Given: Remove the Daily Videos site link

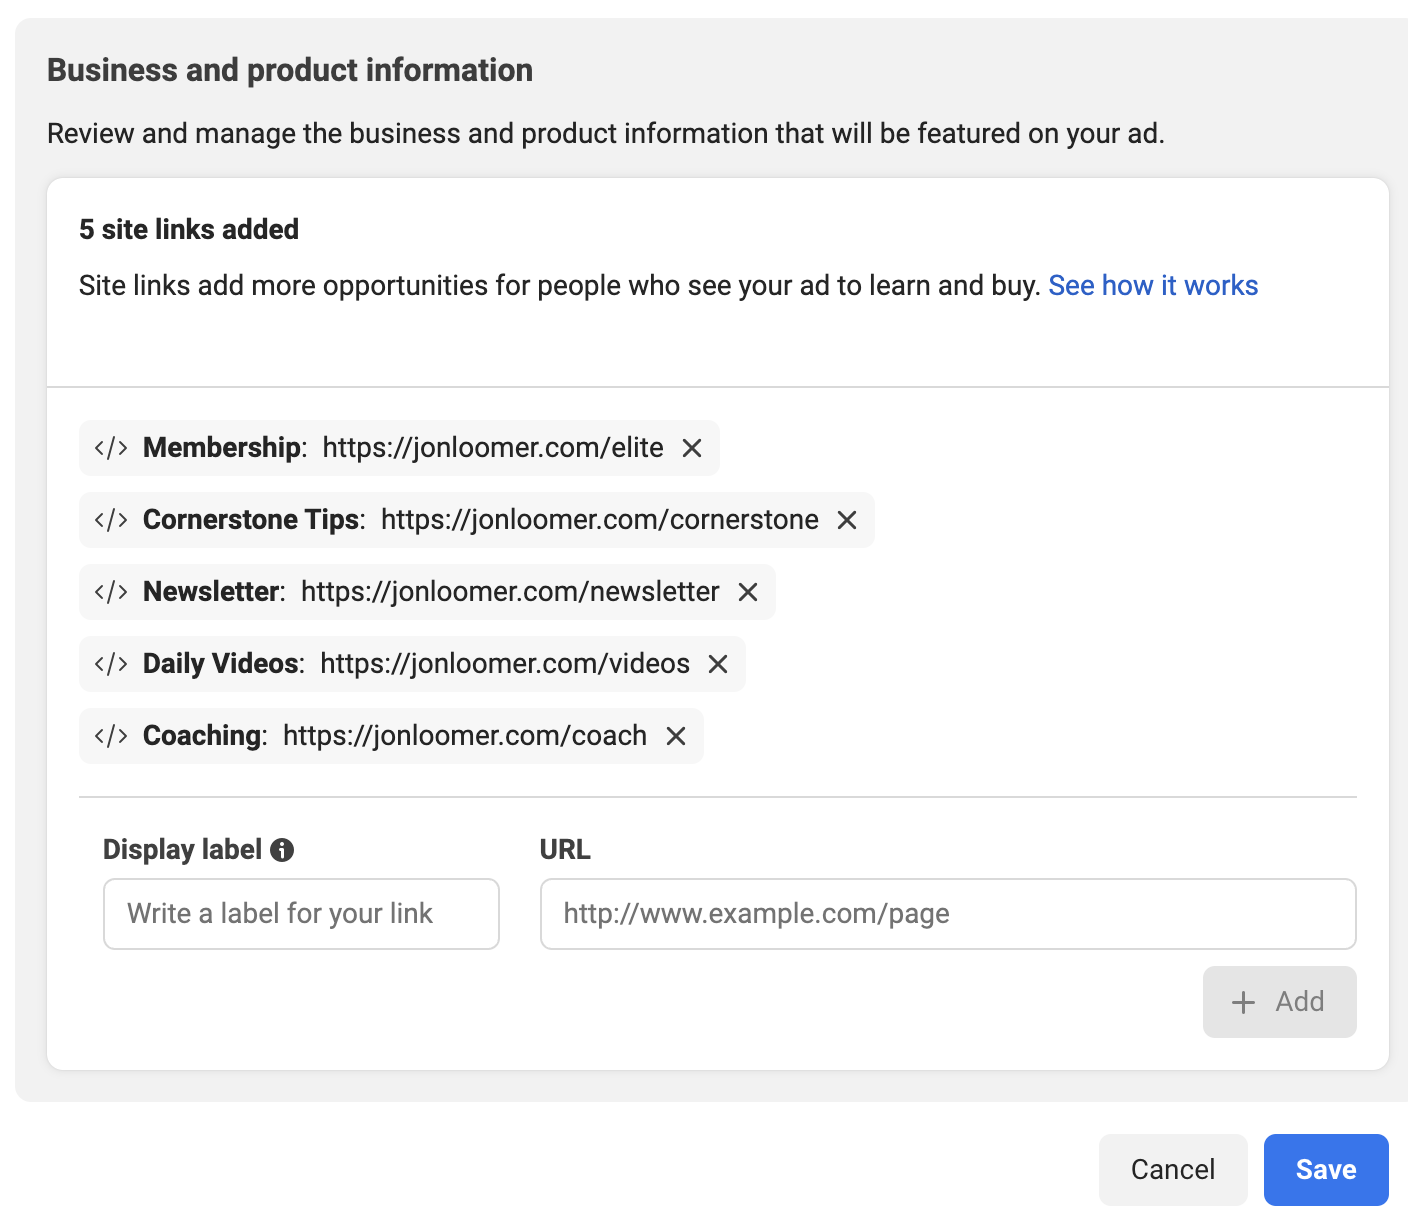Looking at the screenshot, I should click(718, 664).
